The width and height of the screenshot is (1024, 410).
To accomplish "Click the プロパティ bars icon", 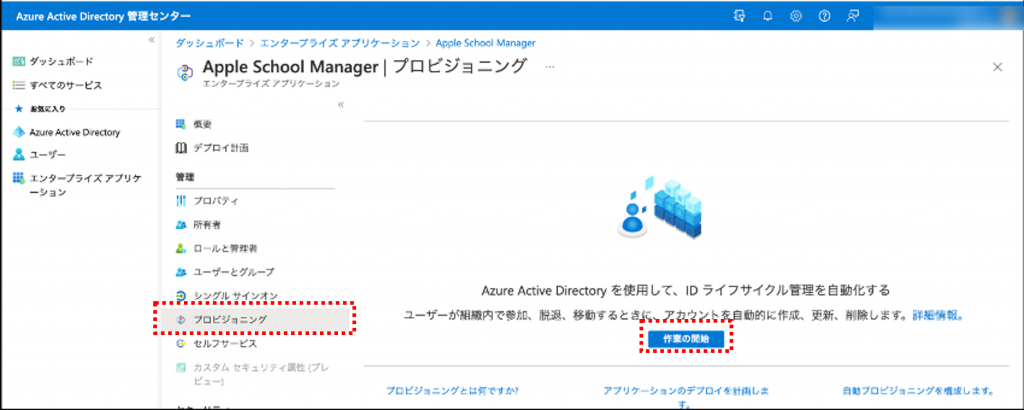I will coord(181,200).
